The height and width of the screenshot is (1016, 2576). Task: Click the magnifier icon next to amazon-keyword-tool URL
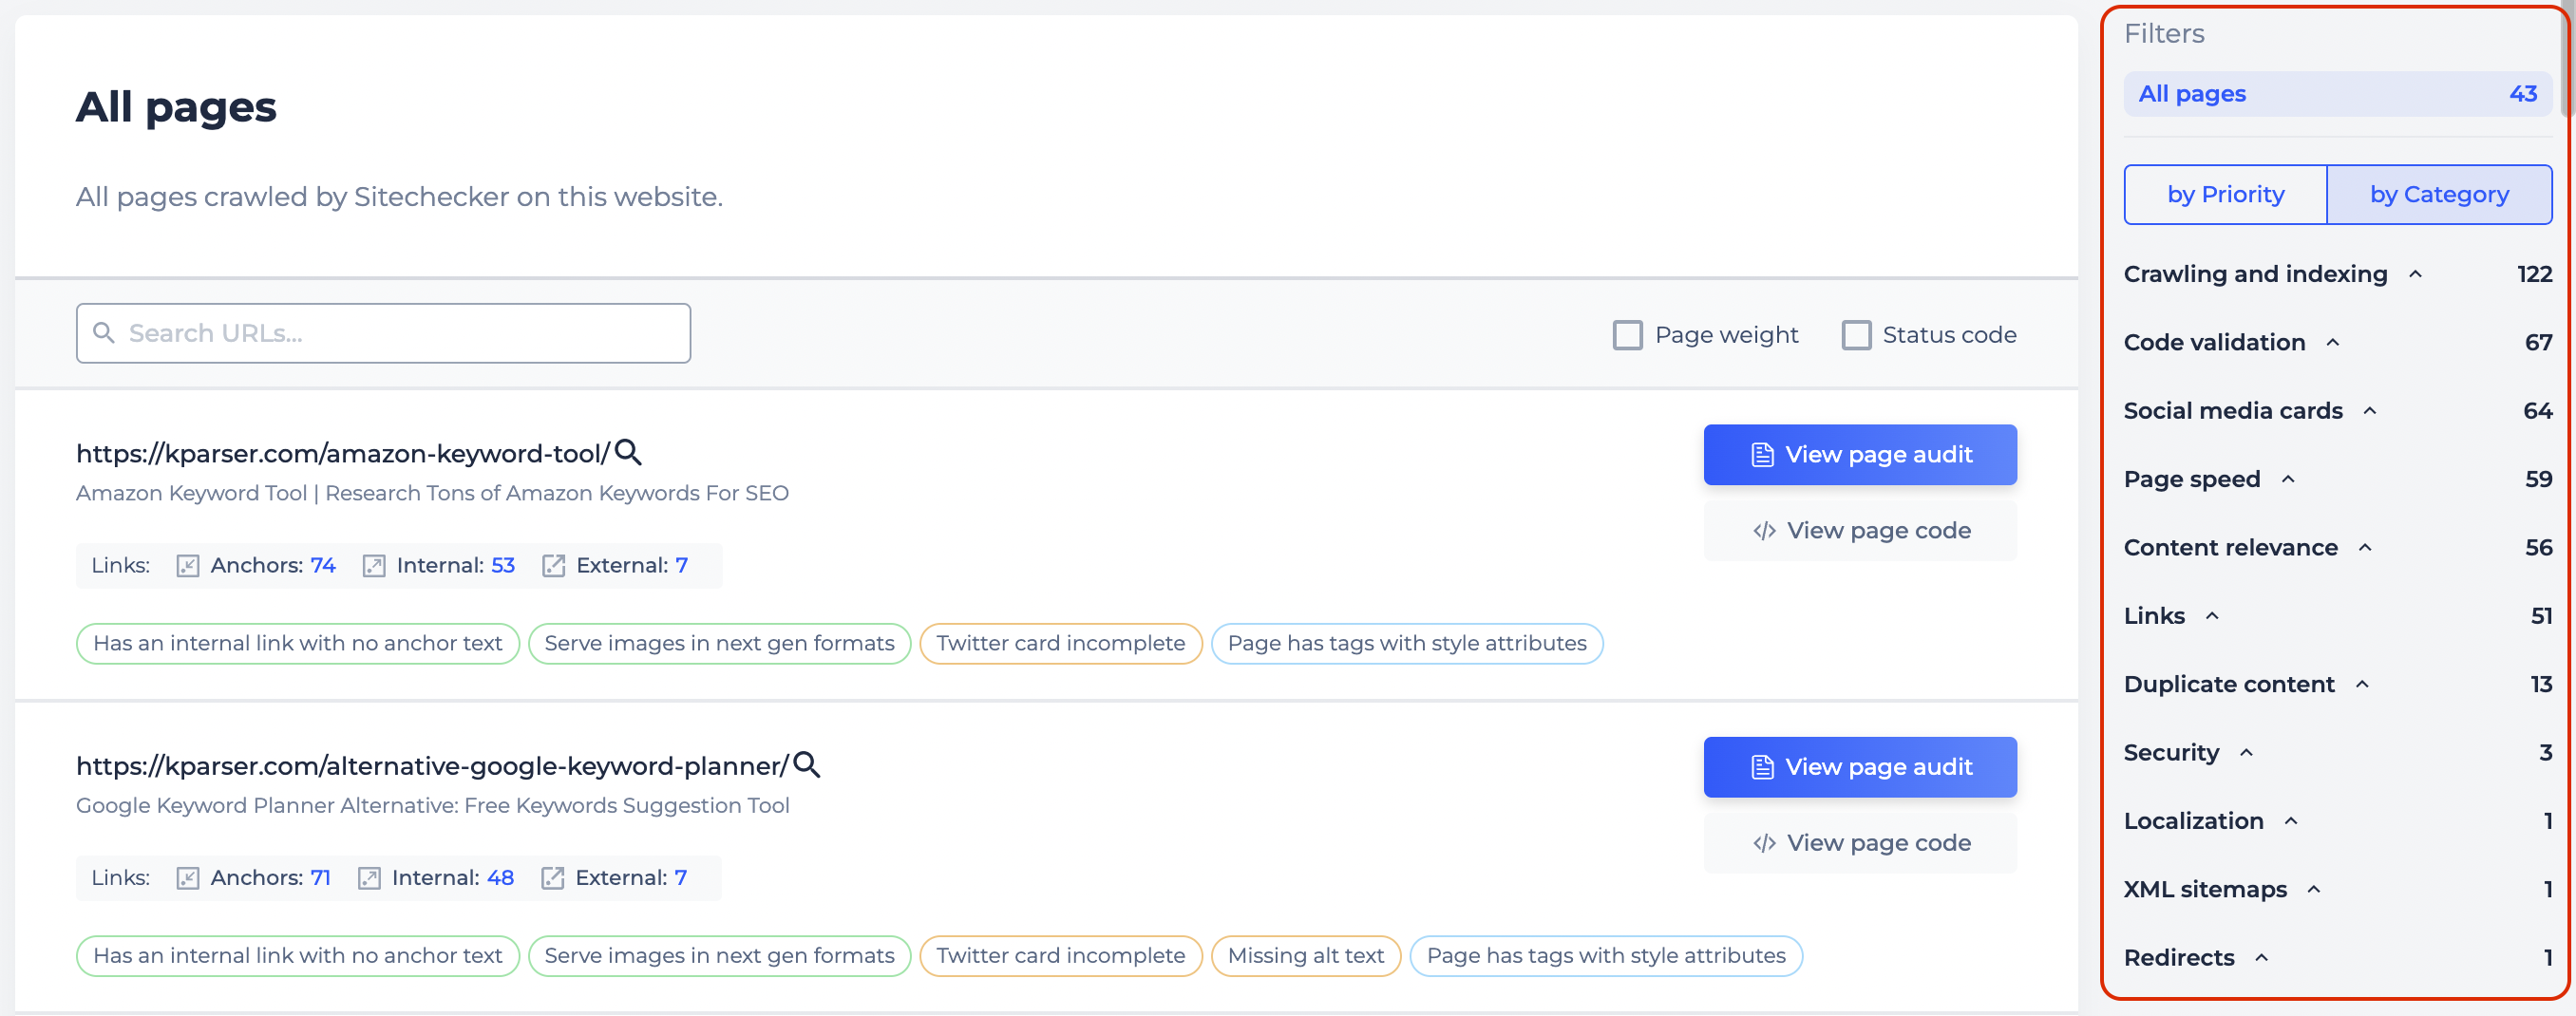[x=628, y=452]
